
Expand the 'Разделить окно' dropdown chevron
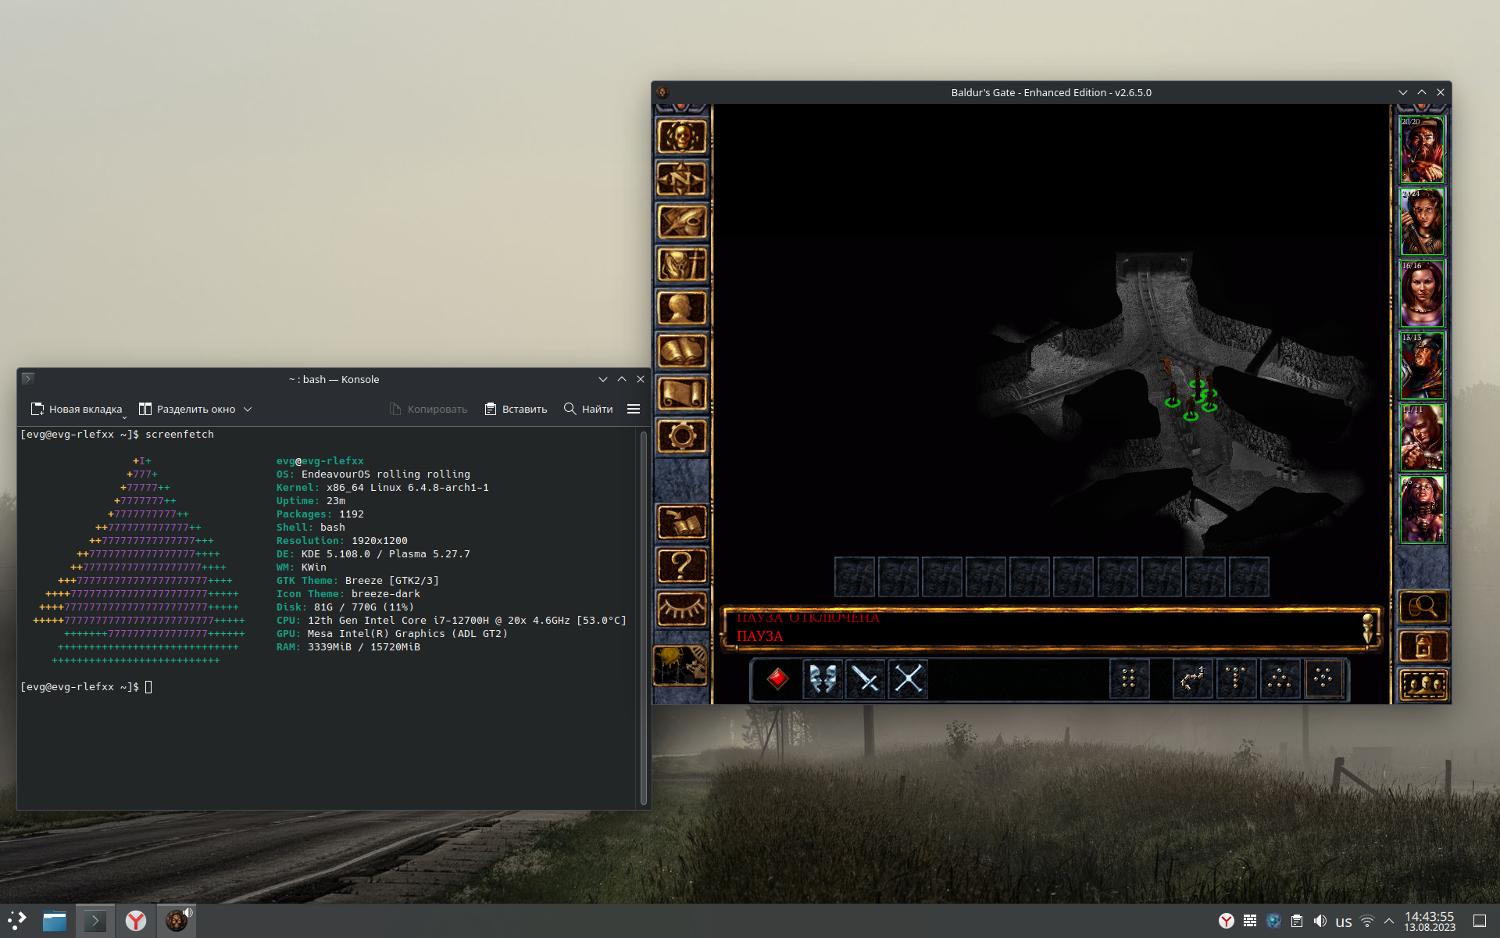pyautogui.click(x=247, y=409)
